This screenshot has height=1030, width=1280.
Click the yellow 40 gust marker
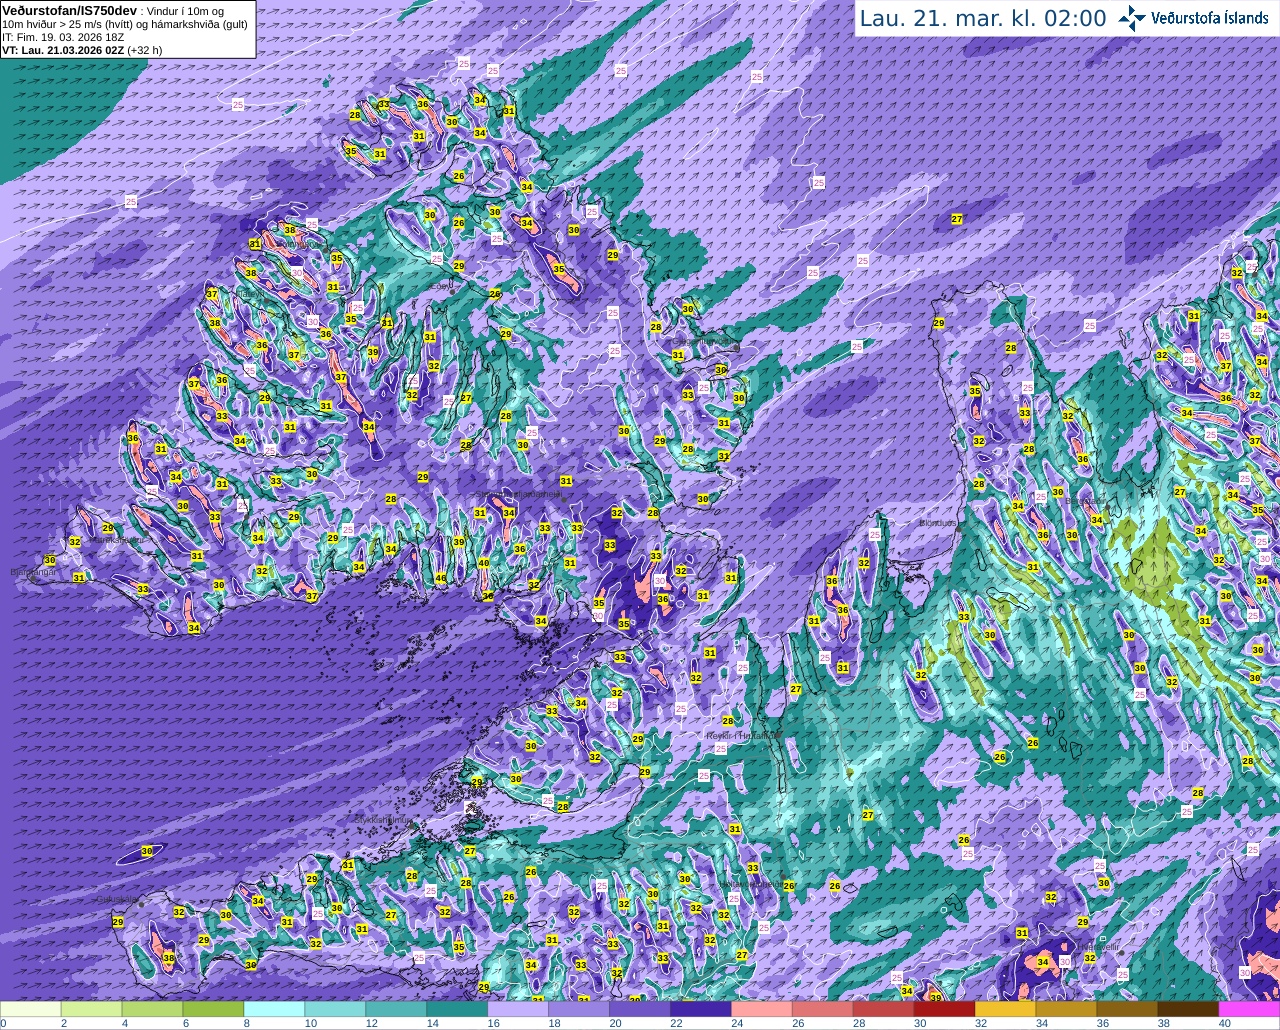tap(483, 563)
